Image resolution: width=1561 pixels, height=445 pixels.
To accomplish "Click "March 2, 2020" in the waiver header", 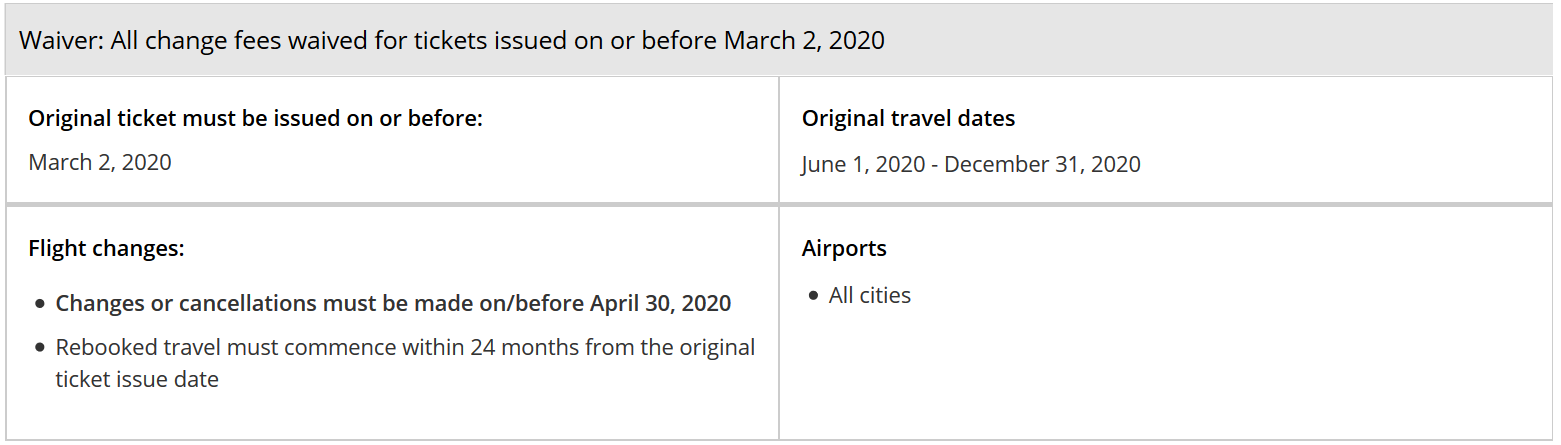I will coord(804,41).
